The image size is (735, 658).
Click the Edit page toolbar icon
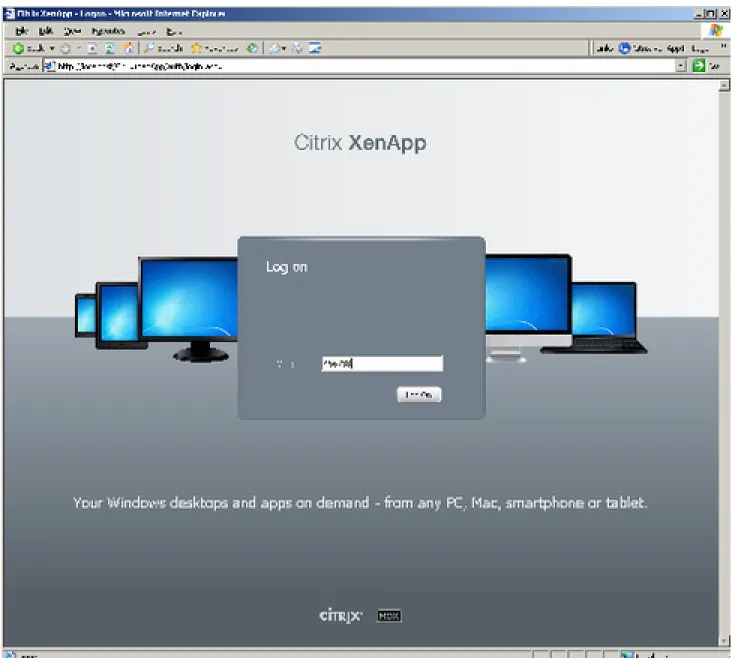click(x=315, y=48)
